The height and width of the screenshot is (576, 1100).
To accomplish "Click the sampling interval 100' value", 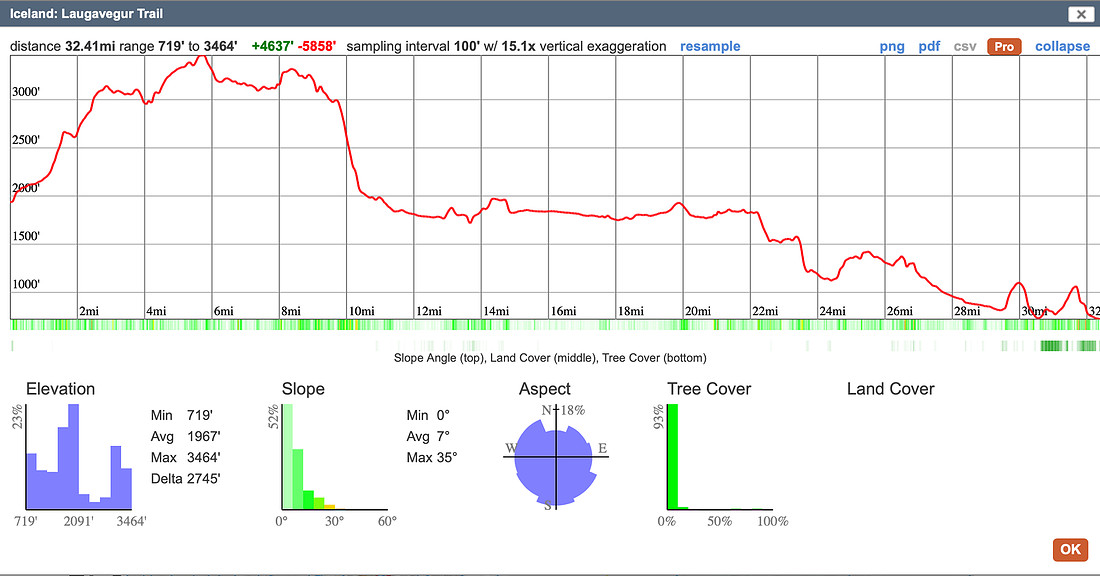I will 466,46.
